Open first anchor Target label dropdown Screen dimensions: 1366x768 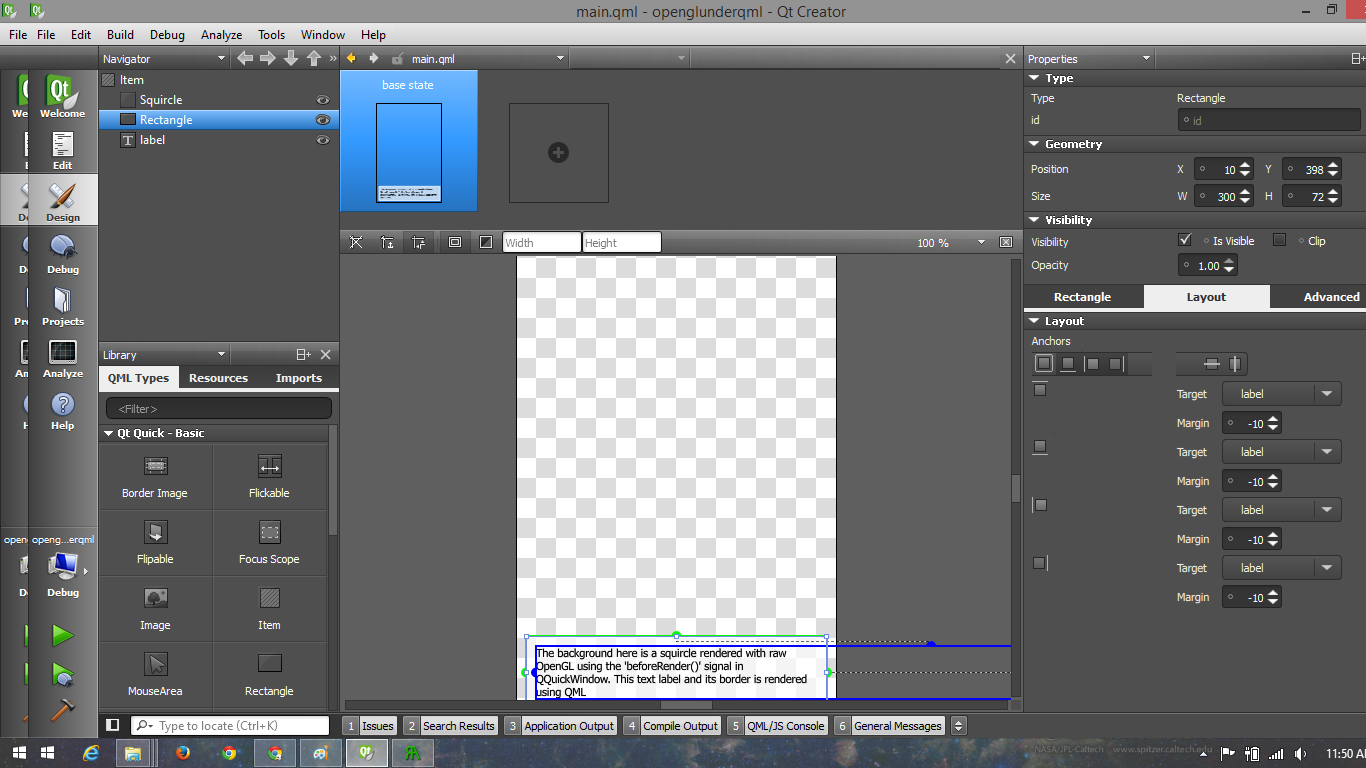[x=1282, y=394]
